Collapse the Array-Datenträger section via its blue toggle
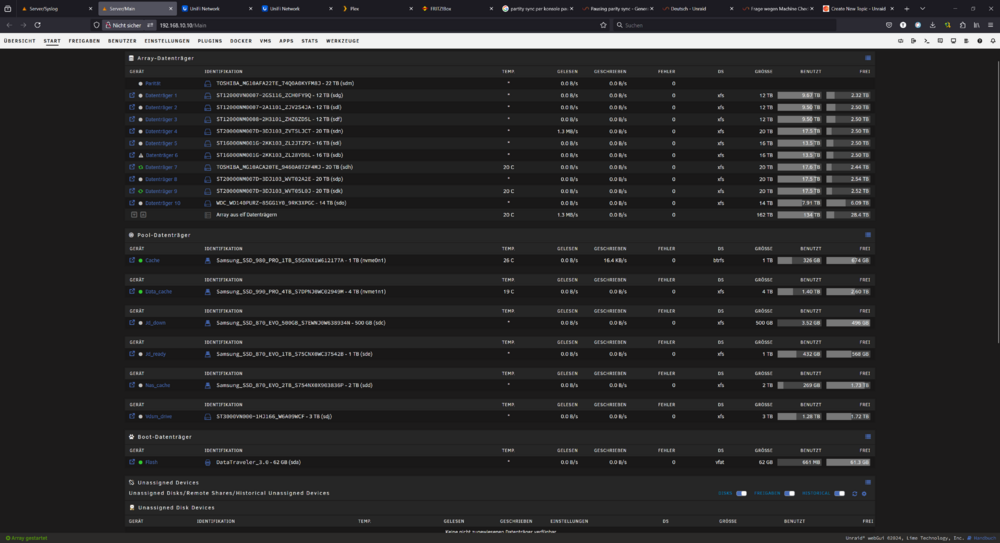Screen dimensions: 1000x543 coord(868,58)
